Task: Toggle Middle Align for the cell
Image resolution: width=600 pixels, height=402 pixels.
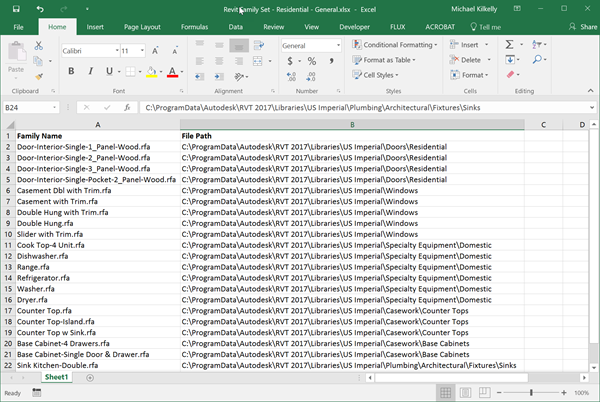Action: pos(219,45)
